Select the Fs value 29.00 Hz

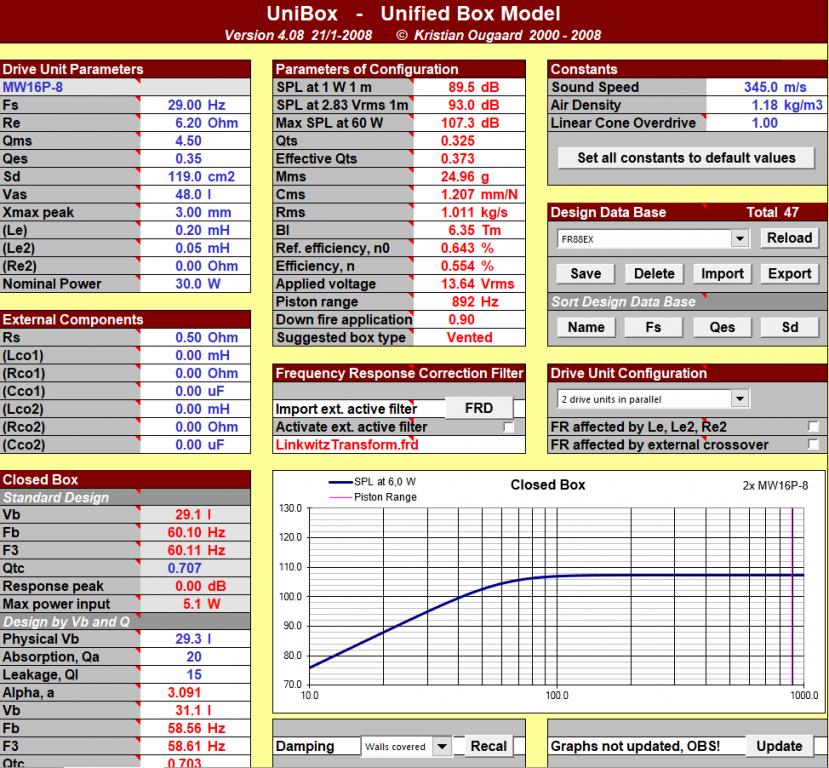(195, 105)
